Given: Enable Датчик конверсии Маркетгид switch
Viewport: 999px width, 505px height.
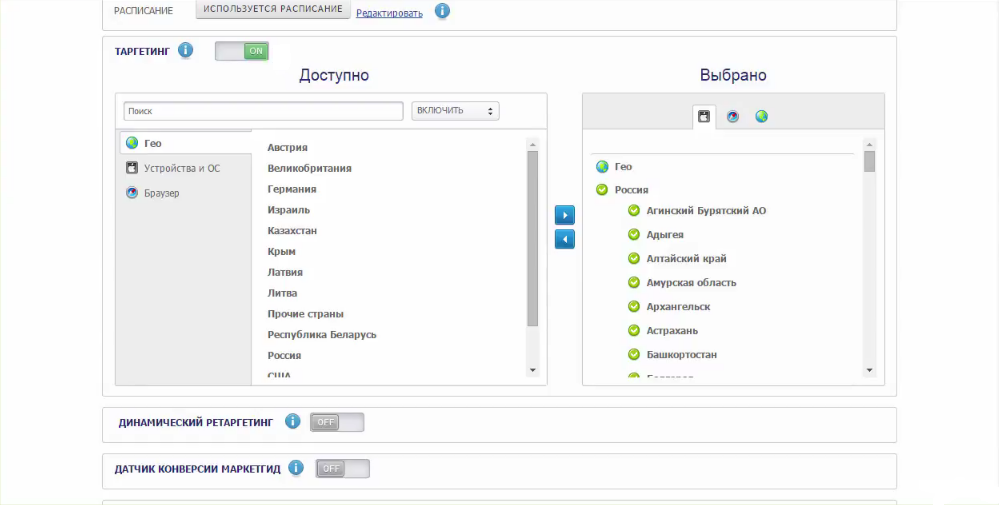Looking at the screenshot, I should click(x=343, y=469).
